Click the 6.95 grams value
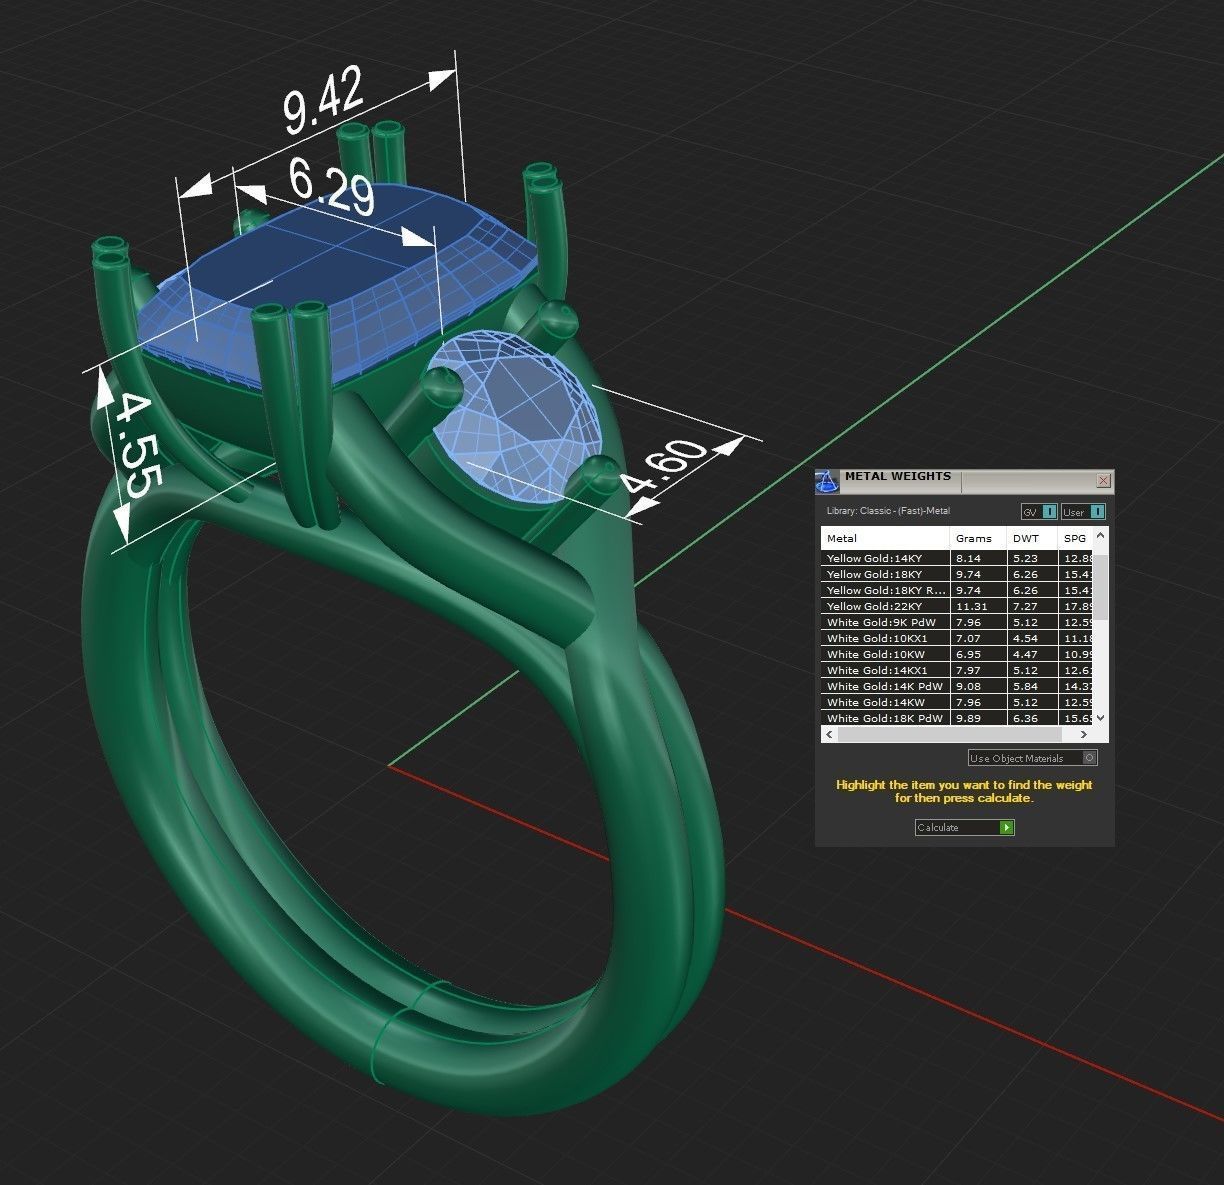The height and width of the screenshot is (1185, 1224). point(968,654)
